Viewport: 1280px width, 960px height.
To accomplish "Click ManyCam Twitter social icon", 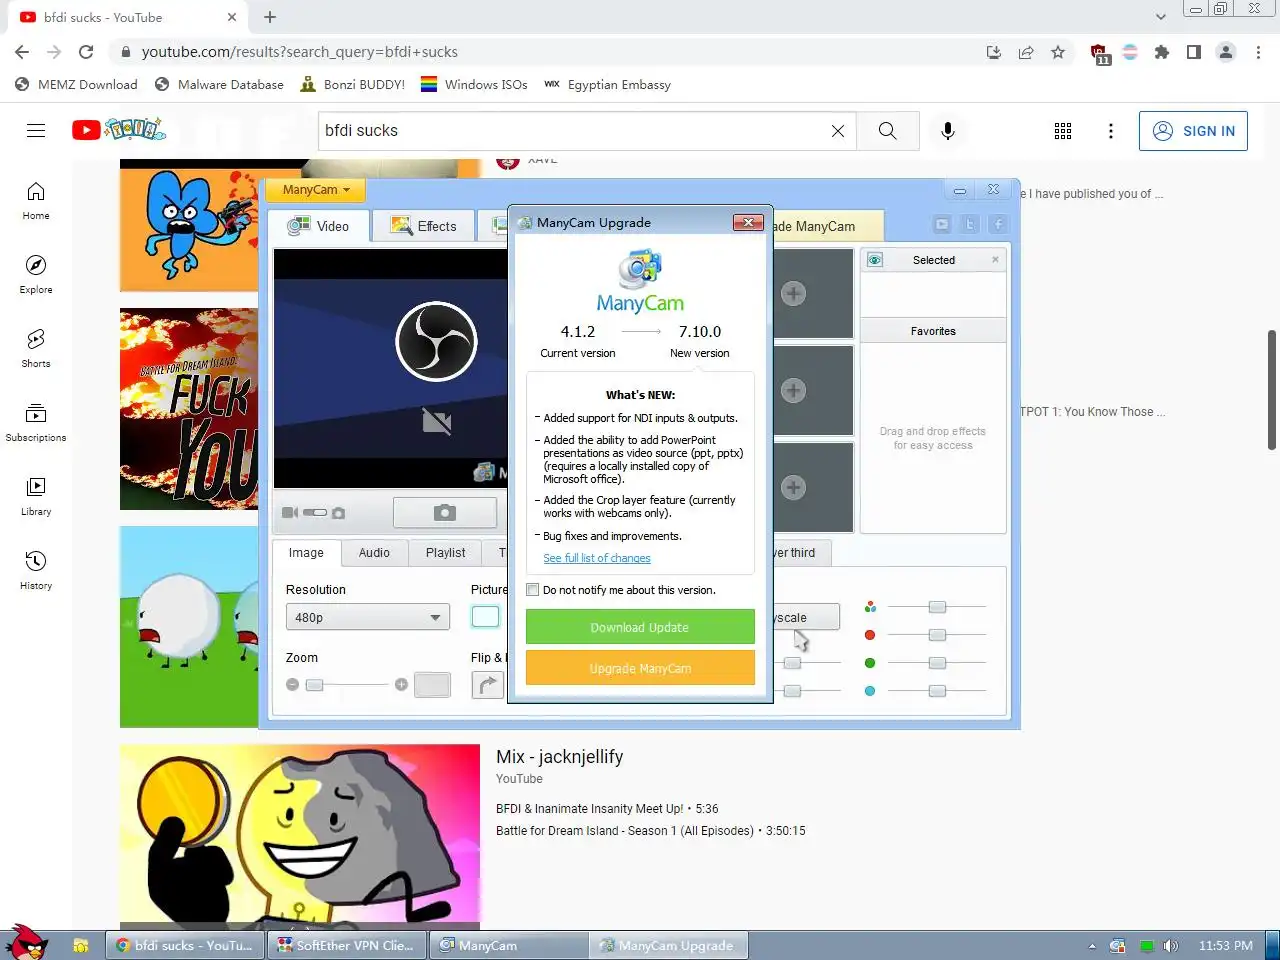I will [x=970, y=225].
